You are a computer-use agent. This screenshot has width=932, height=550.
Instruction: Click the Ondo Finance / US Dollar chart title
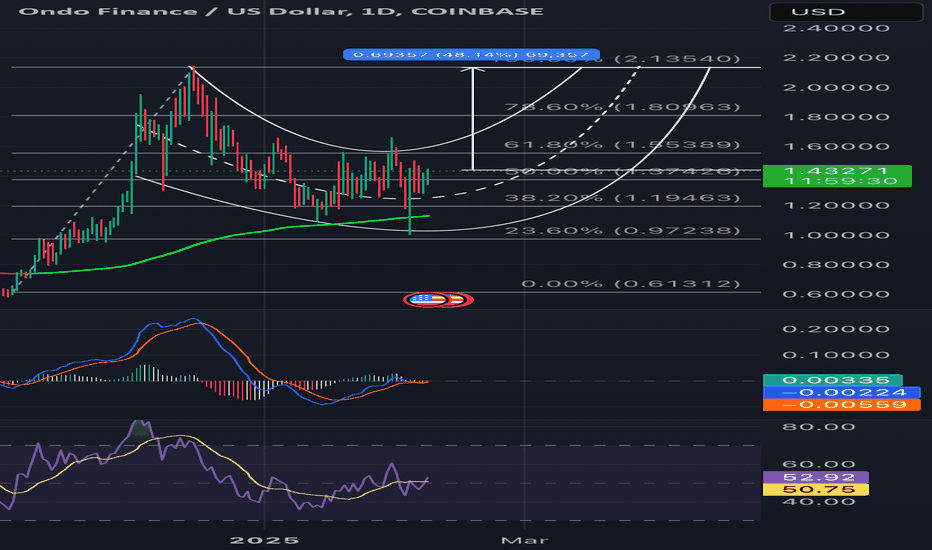point(281,11)
